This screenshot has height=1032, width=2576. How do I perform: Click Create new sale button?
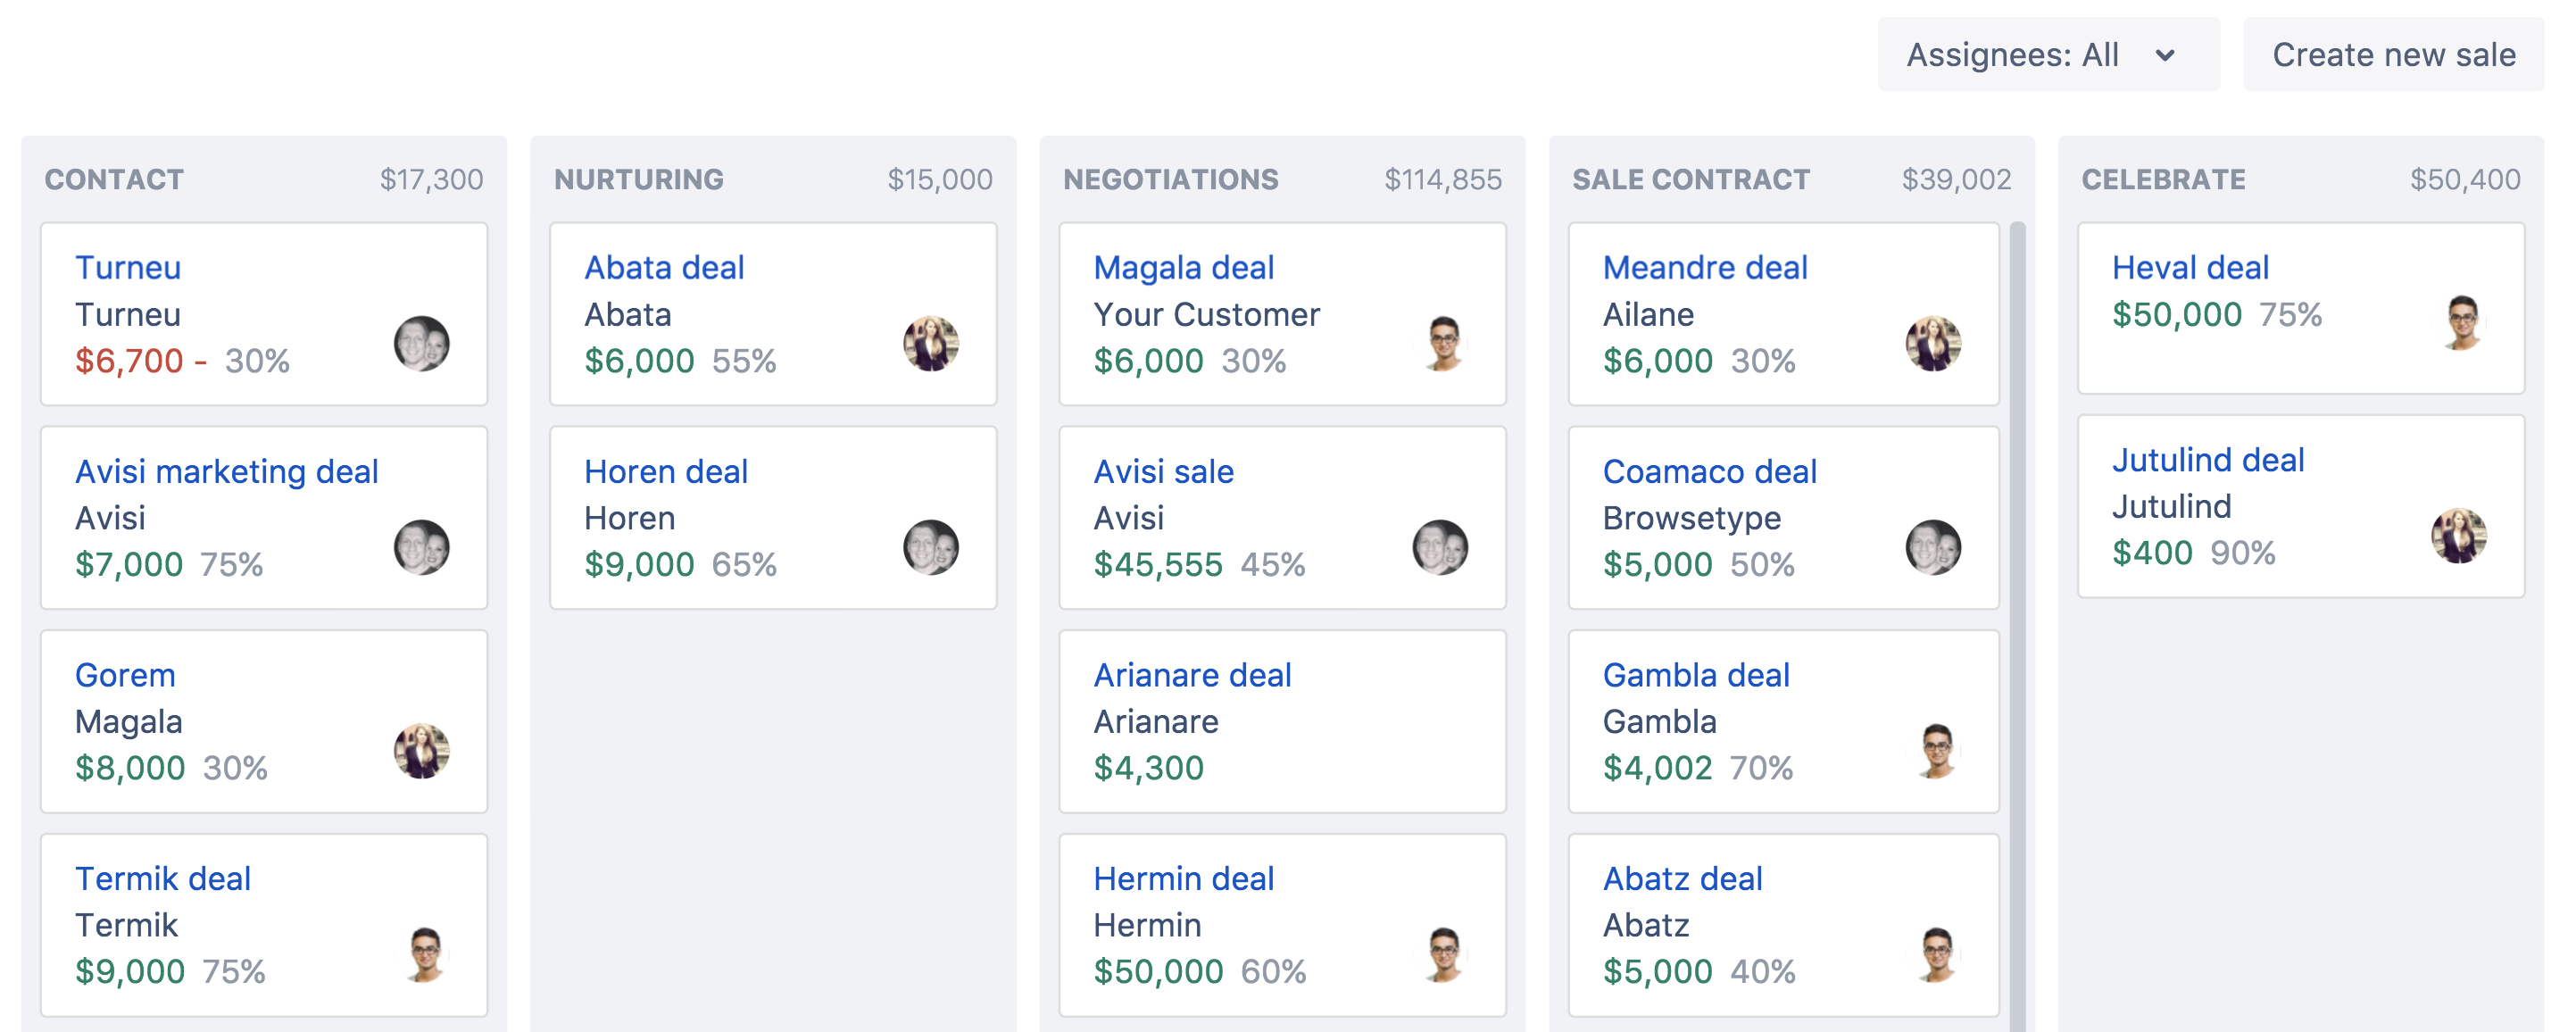[x=2393, y=55]
